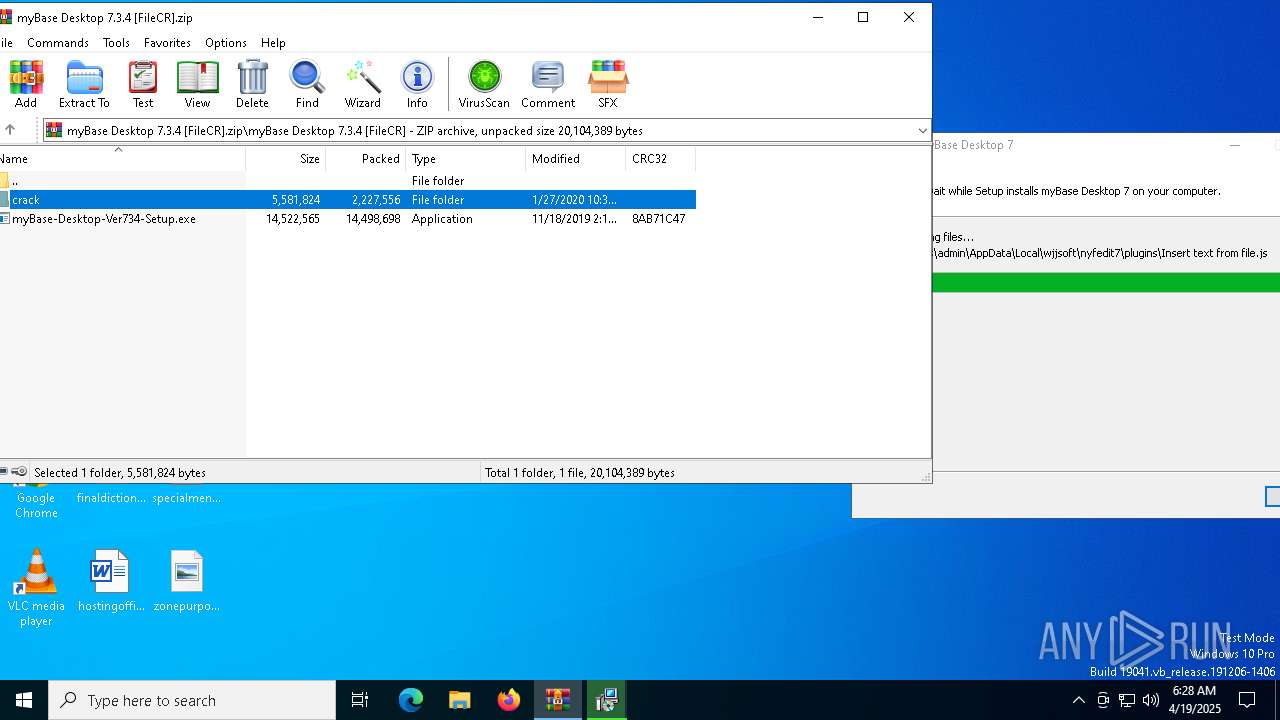Open VLC media player desktop shortcut
Viewport: 1280px width, 720px height.
[x=36, y=588]
